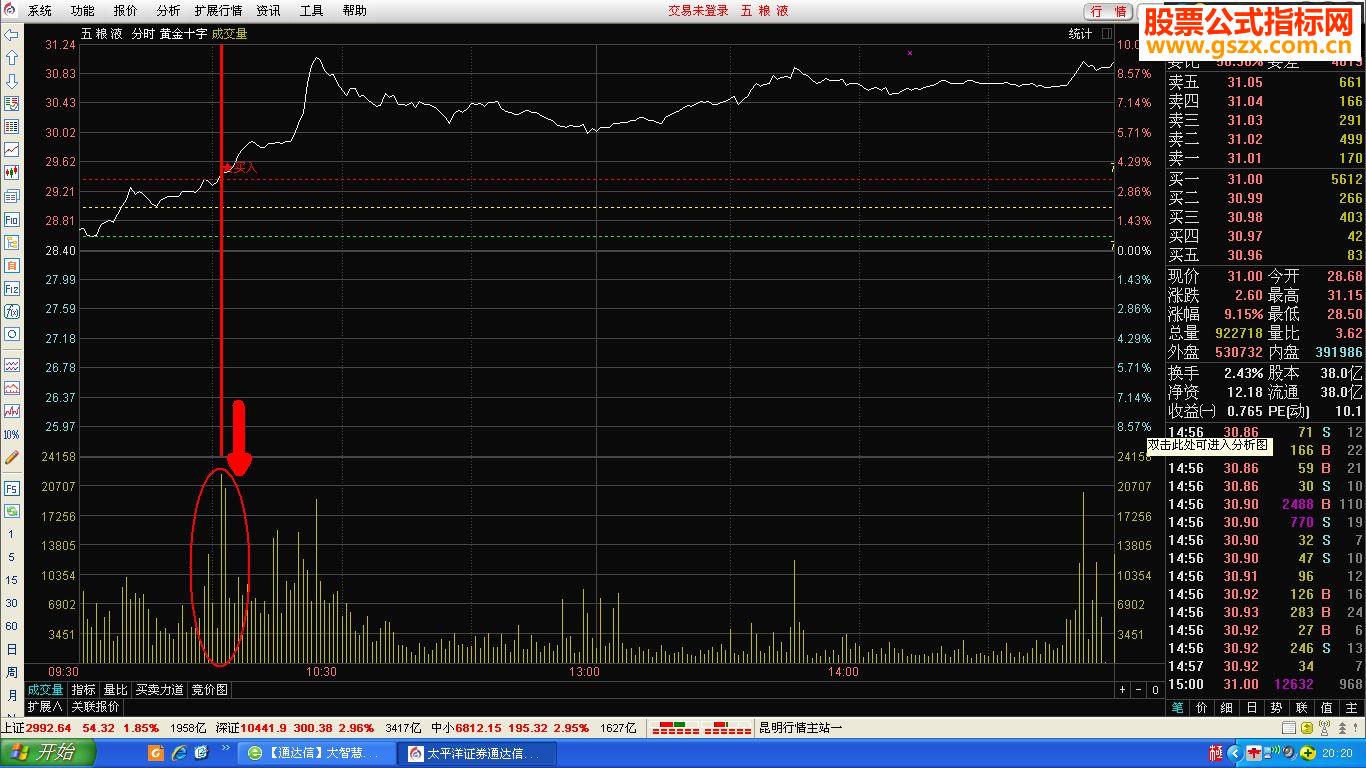Open the 资讯 menu
Screen dimensions: 1366x768
pyautogui.click(x=268, y=11)
